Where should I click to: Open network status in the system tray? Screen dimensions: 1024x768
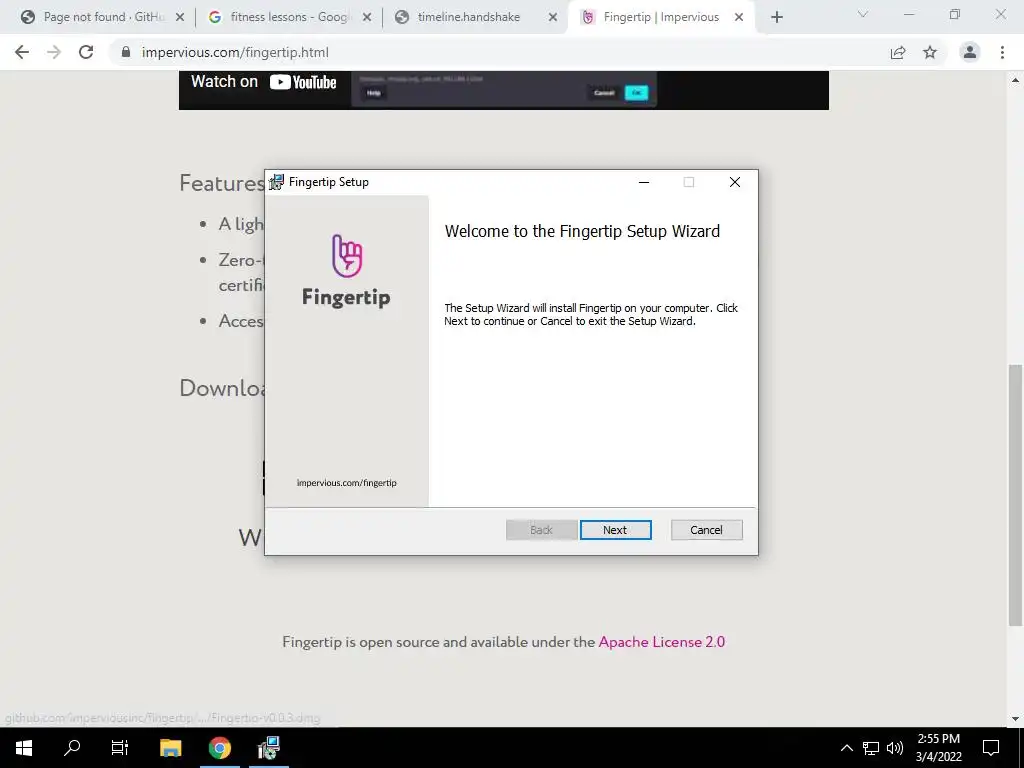pos(871,748)
